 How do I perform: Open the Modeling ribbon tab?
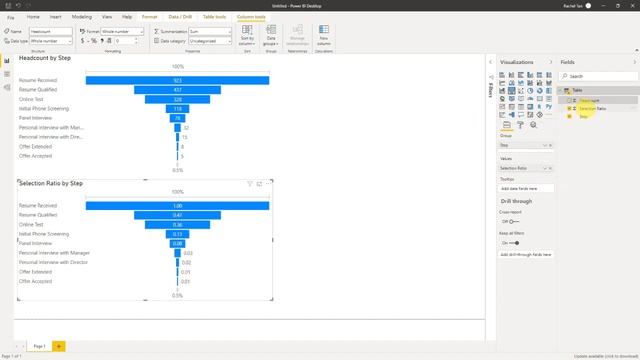(82, 17)
